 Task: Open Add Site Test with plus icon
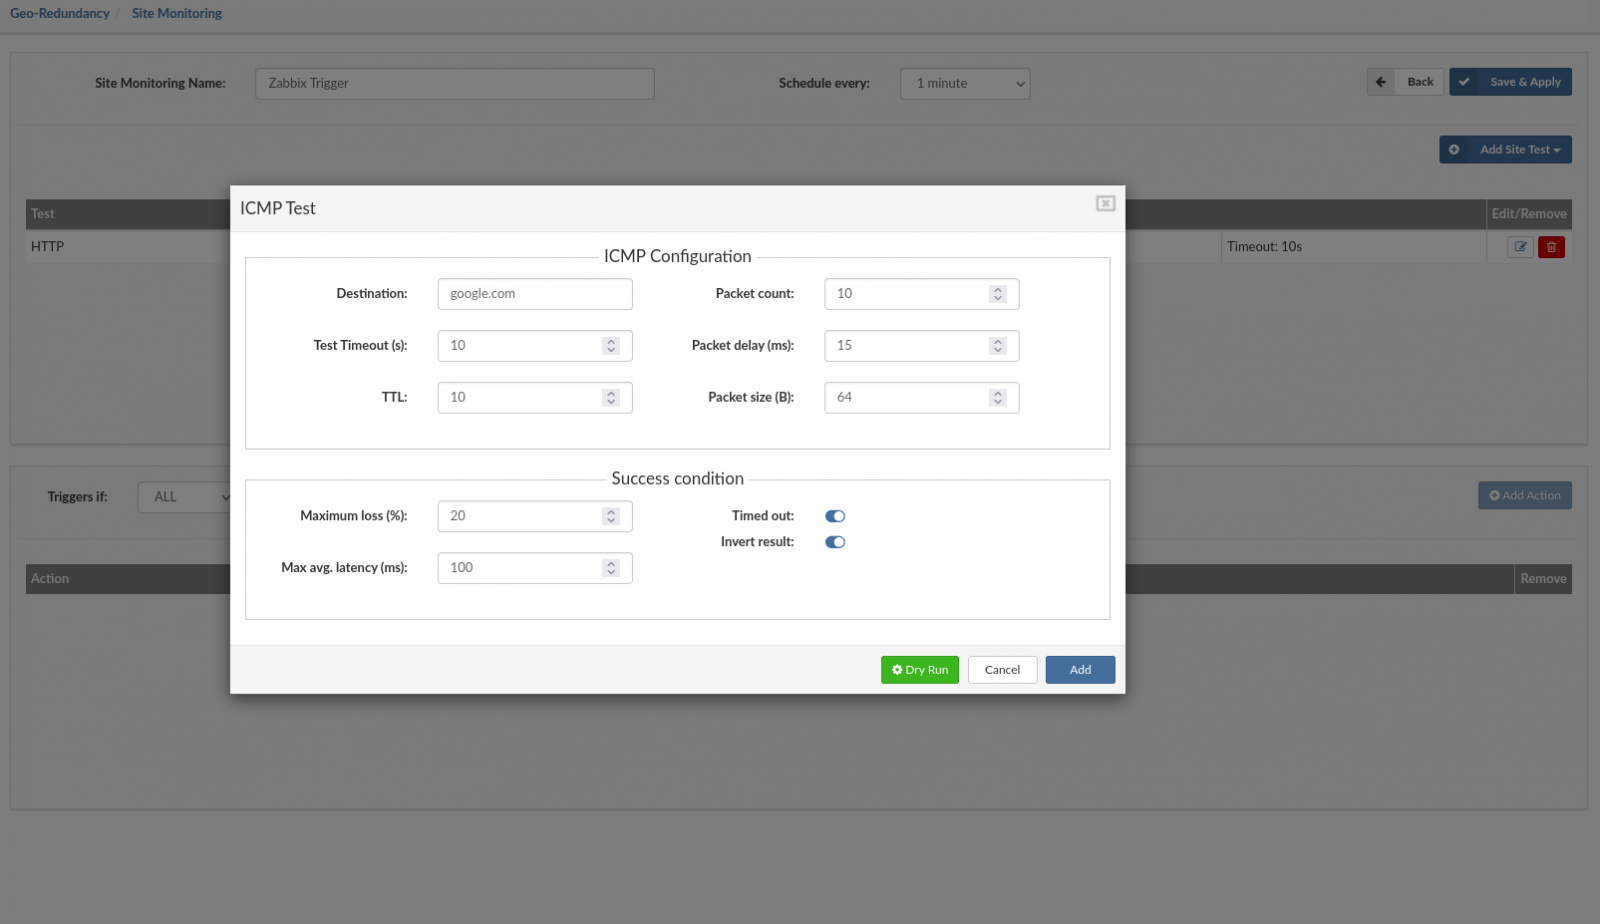pyautogui.click(x=1455, y=149)
